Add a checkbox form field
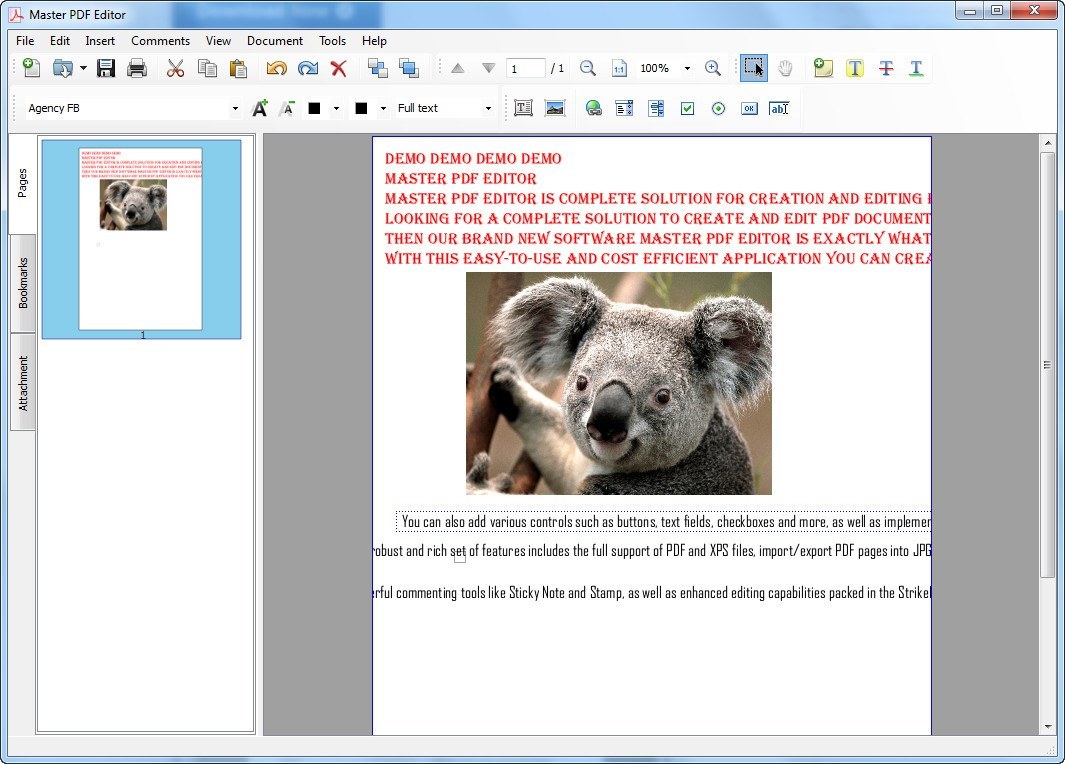The width and height of the screenshot is (1065, 764). 687,108
